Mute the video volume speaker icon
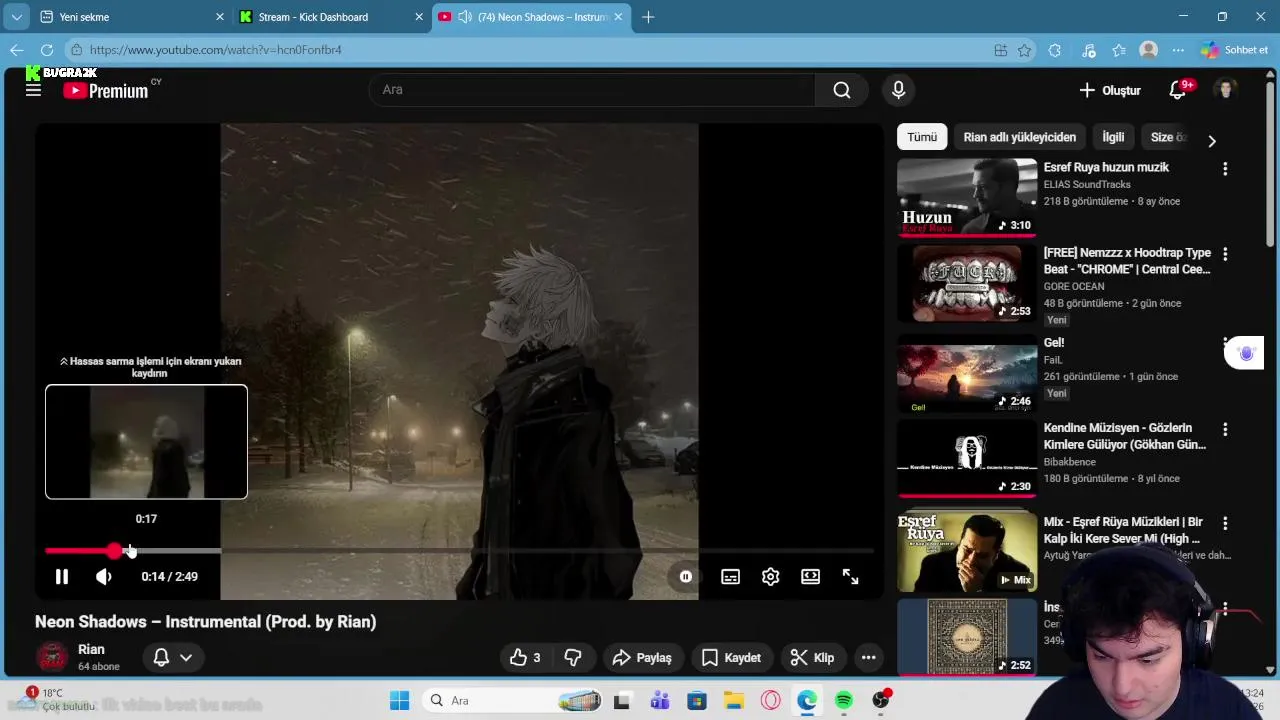1280x720 pixels. coord(104,577)
